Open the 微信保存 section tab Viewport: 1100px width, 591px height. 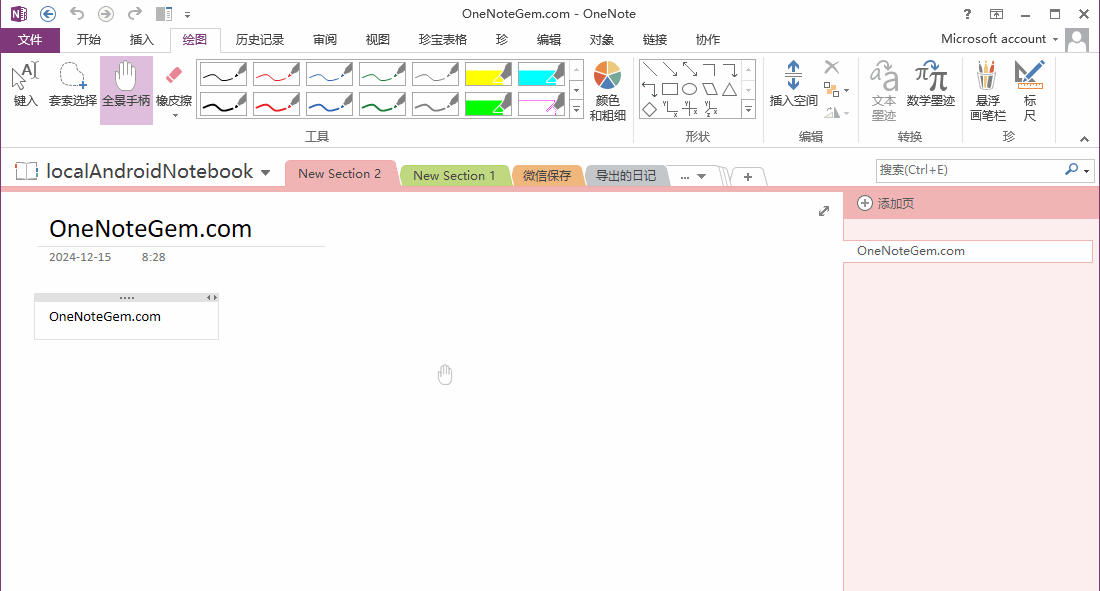coord(547,175)
